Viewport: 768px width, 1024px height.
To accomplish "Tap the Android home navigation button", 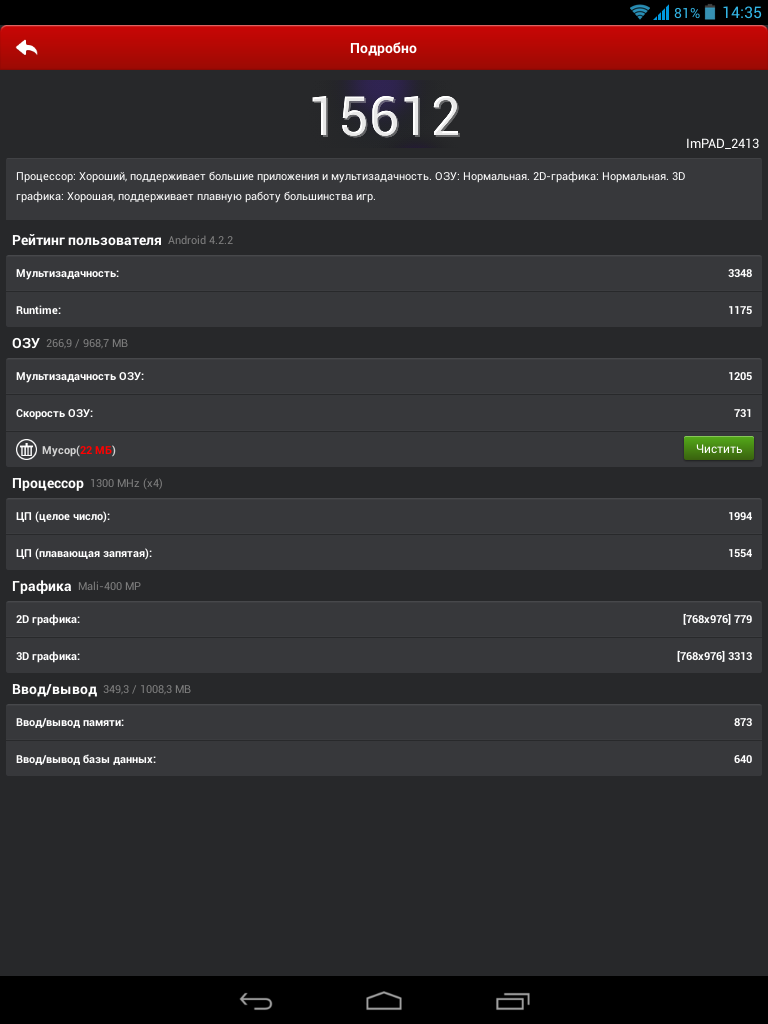I will [384, 1000].
